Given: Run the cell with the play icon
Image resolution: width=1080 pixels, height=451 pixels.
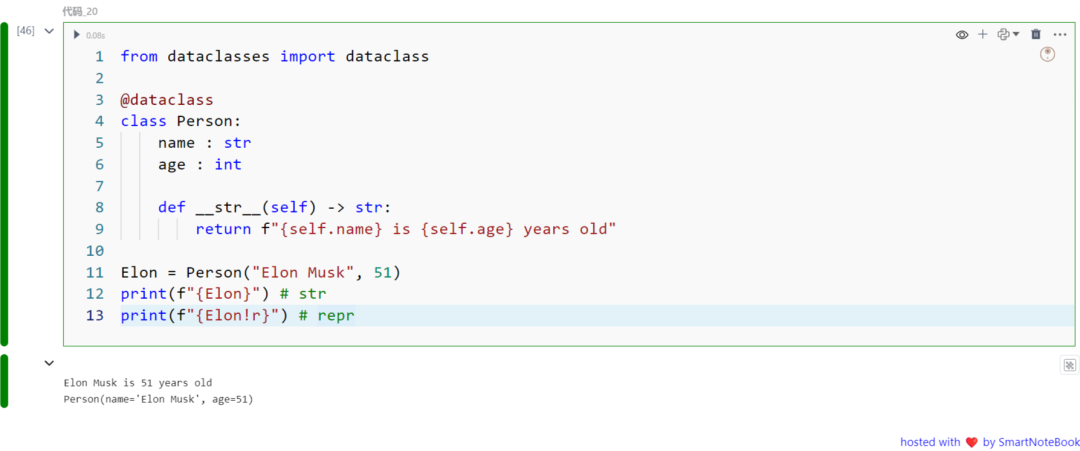Looking at the screenshot, I should coord(76,34).
